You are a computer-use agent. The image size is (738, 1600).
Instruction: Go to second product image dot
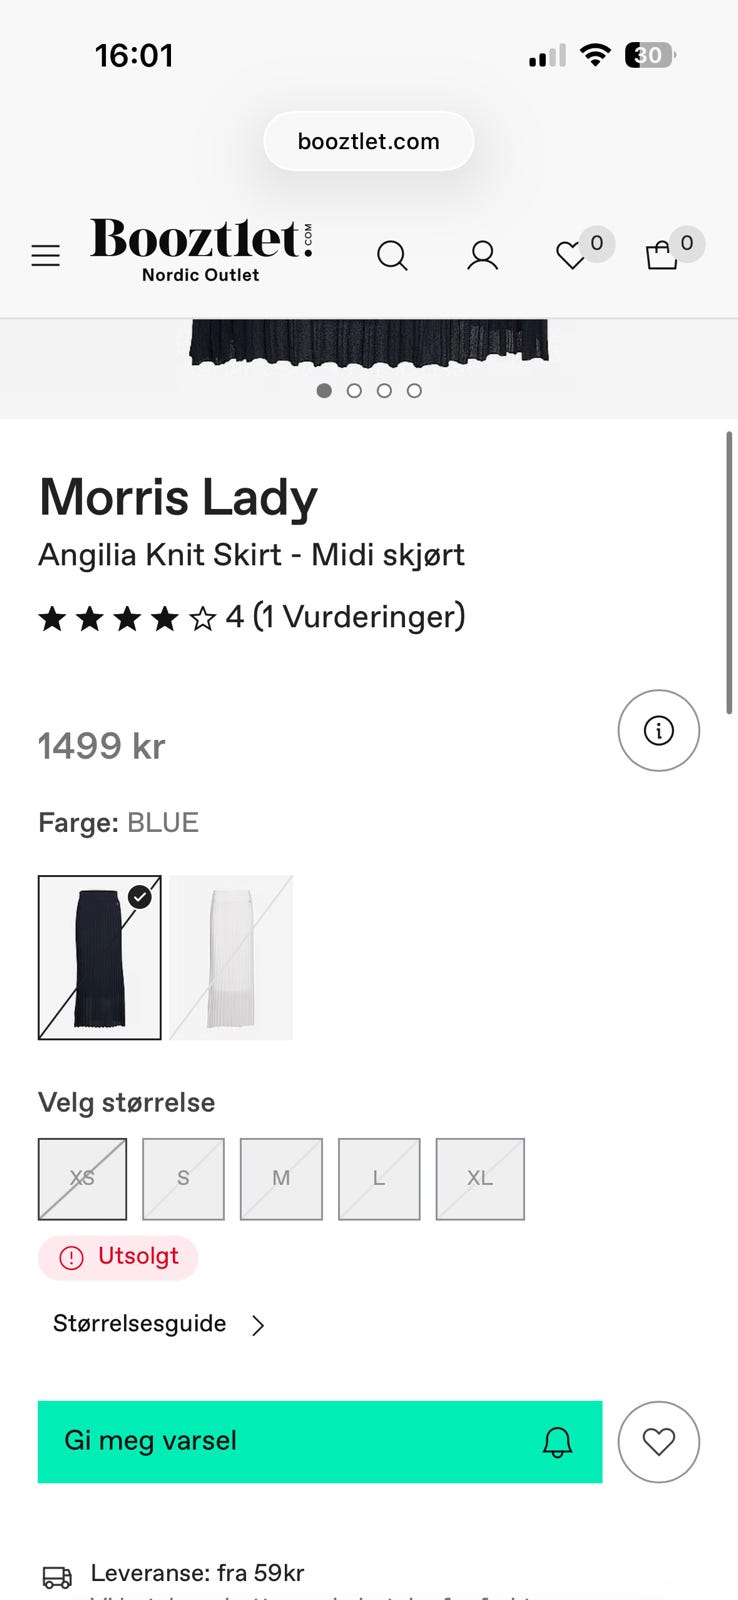click(354, 391)
